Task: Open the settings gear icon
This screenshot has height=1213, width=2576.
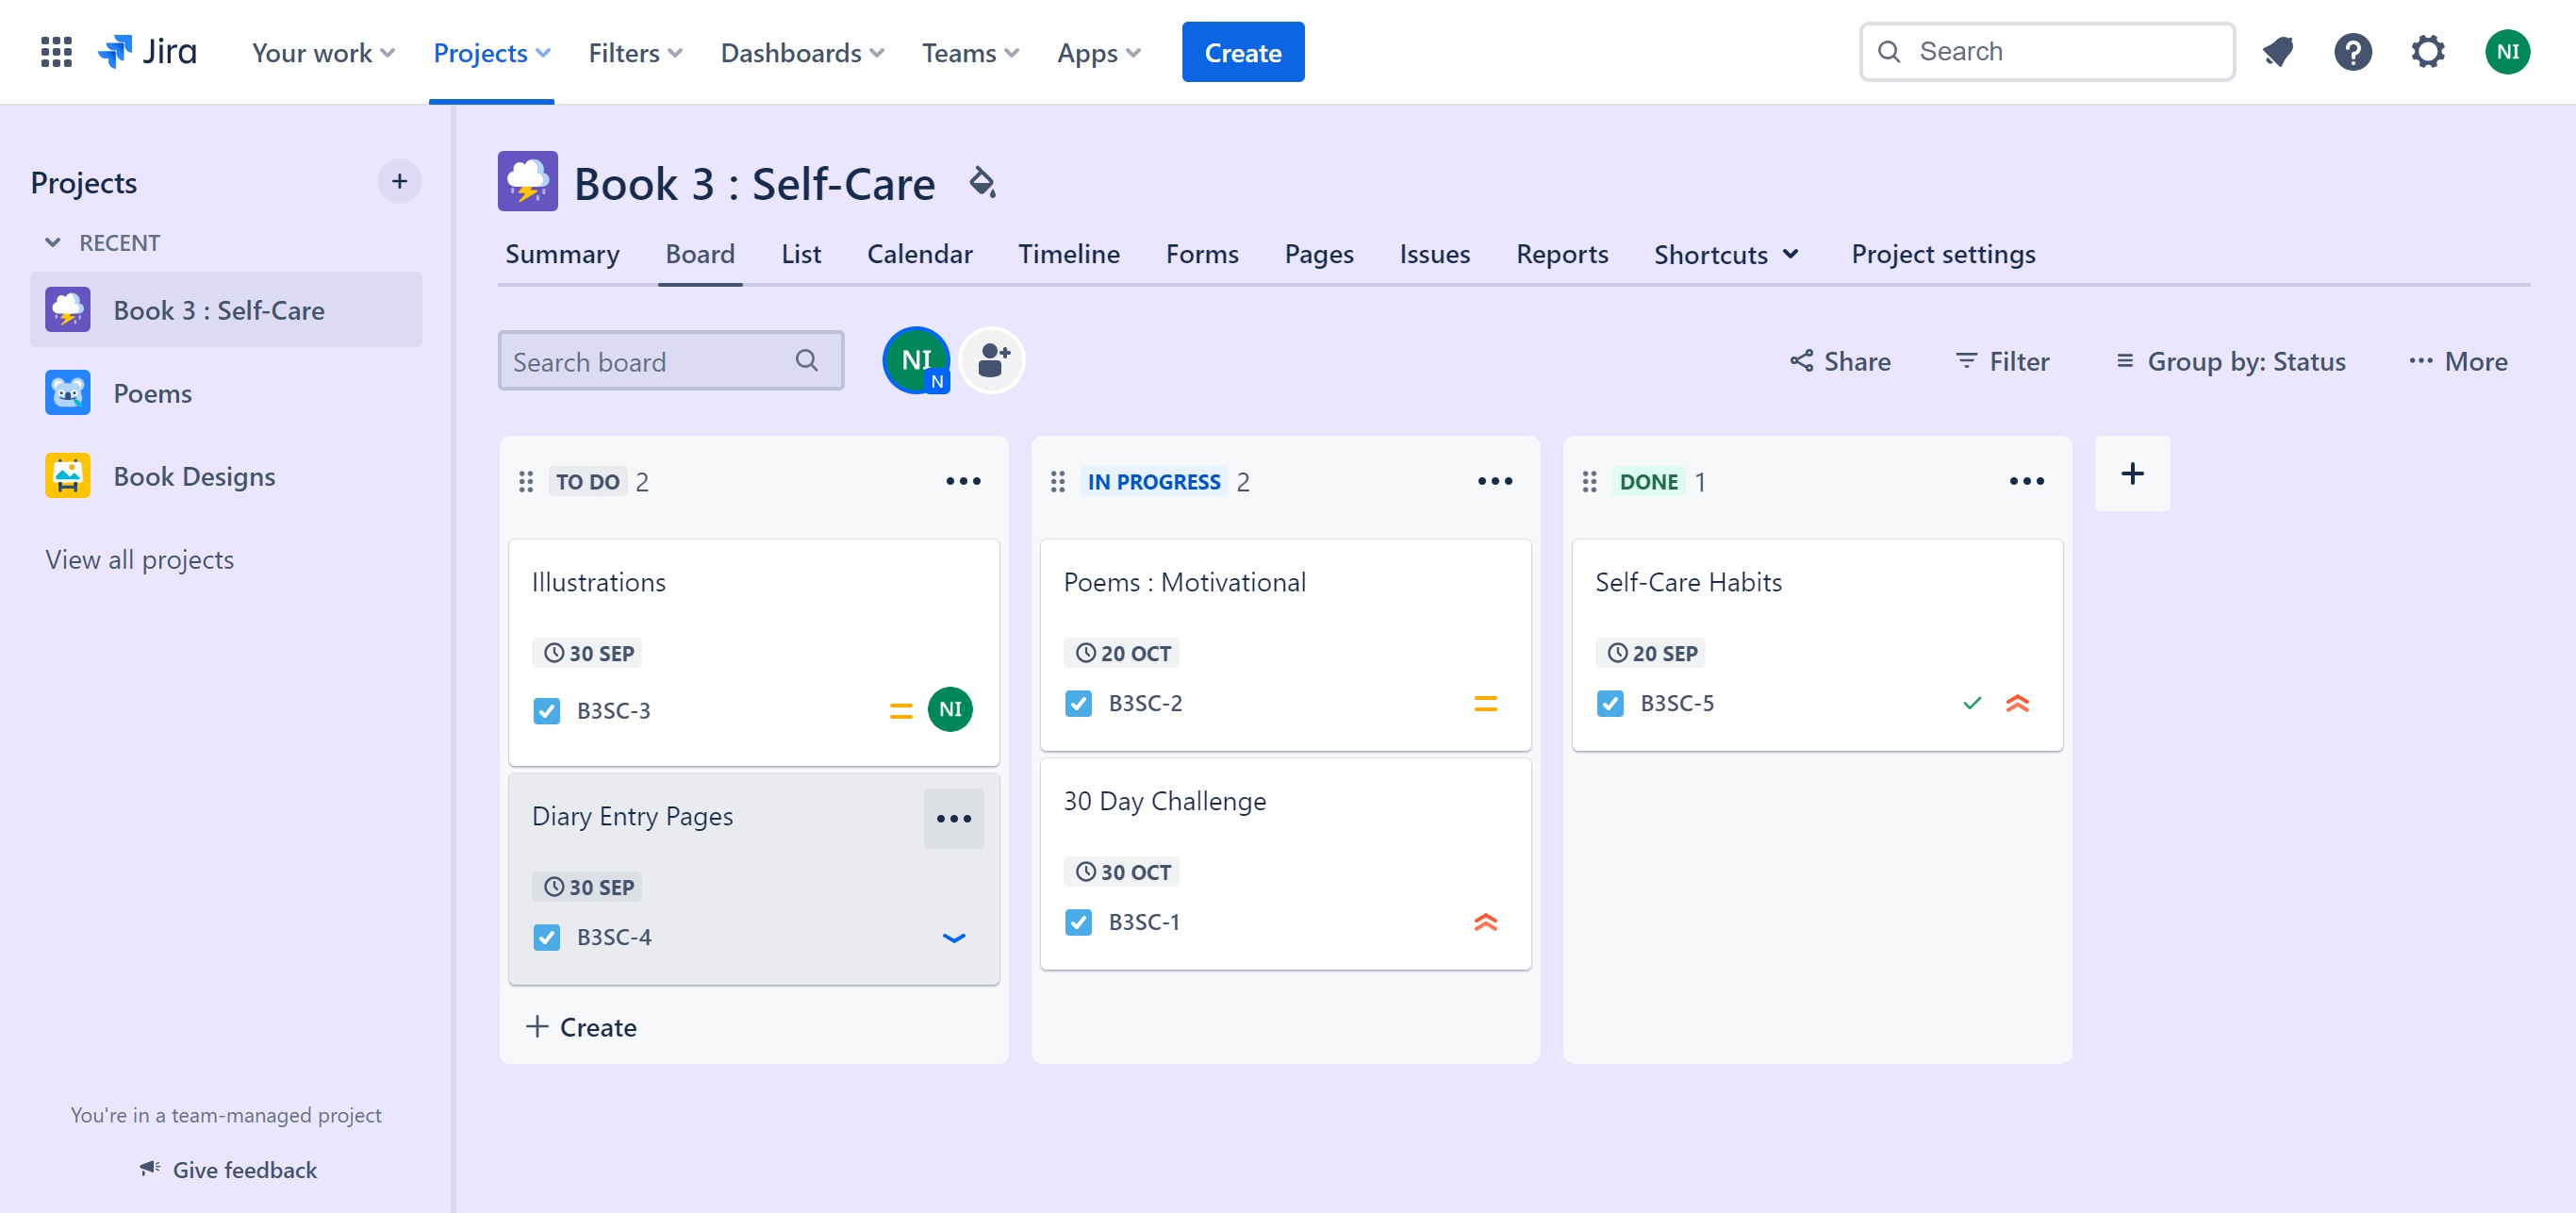Action: (2427, 52)
